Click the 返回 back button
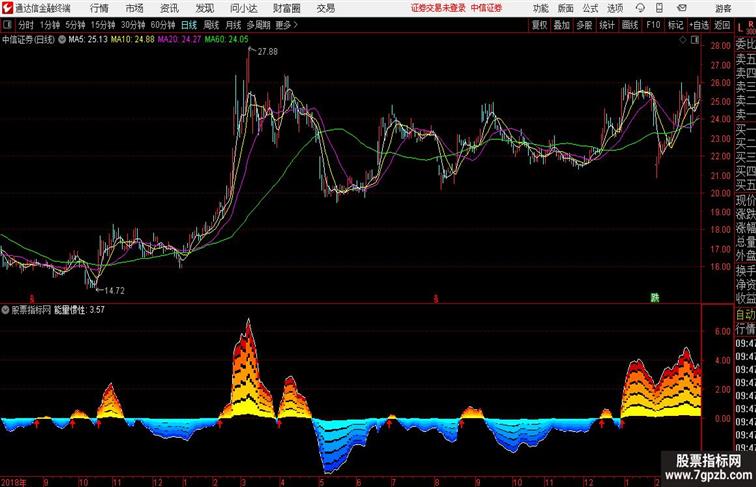 (x=722, y=25)
